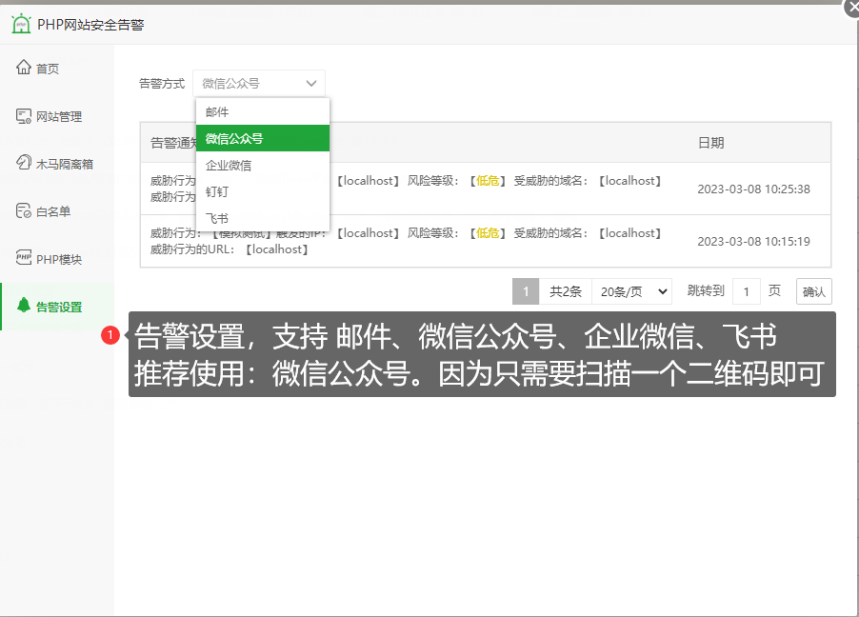Viewport: 859px width, 617px height.
Task: Click the PHP网站安全告警 logo icon
Action: pyautogui.click(x=21, y=24)
